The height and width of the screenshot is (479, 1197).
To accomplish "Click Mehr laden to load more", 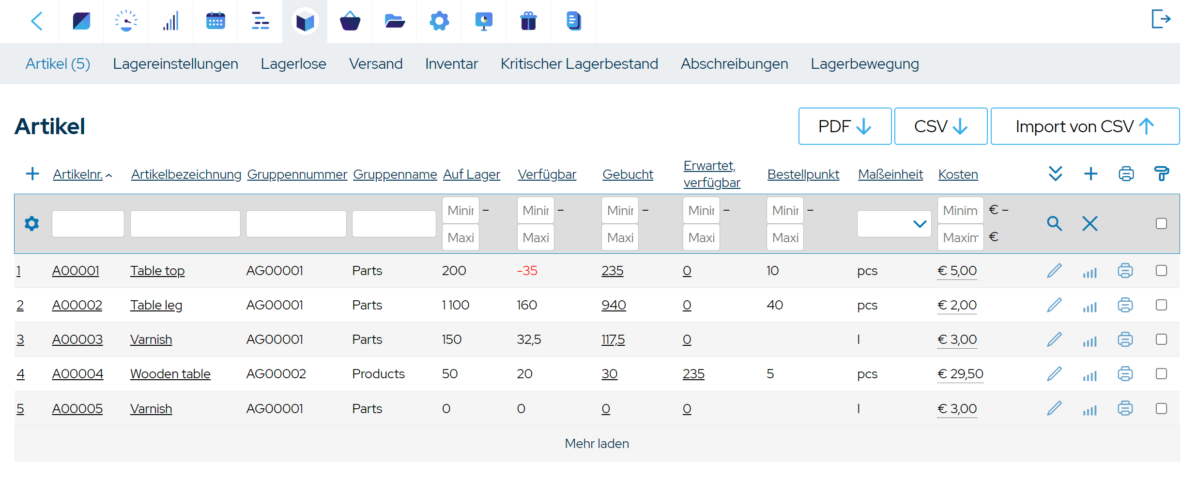I will pyautogui.click(x=597, y=443).
